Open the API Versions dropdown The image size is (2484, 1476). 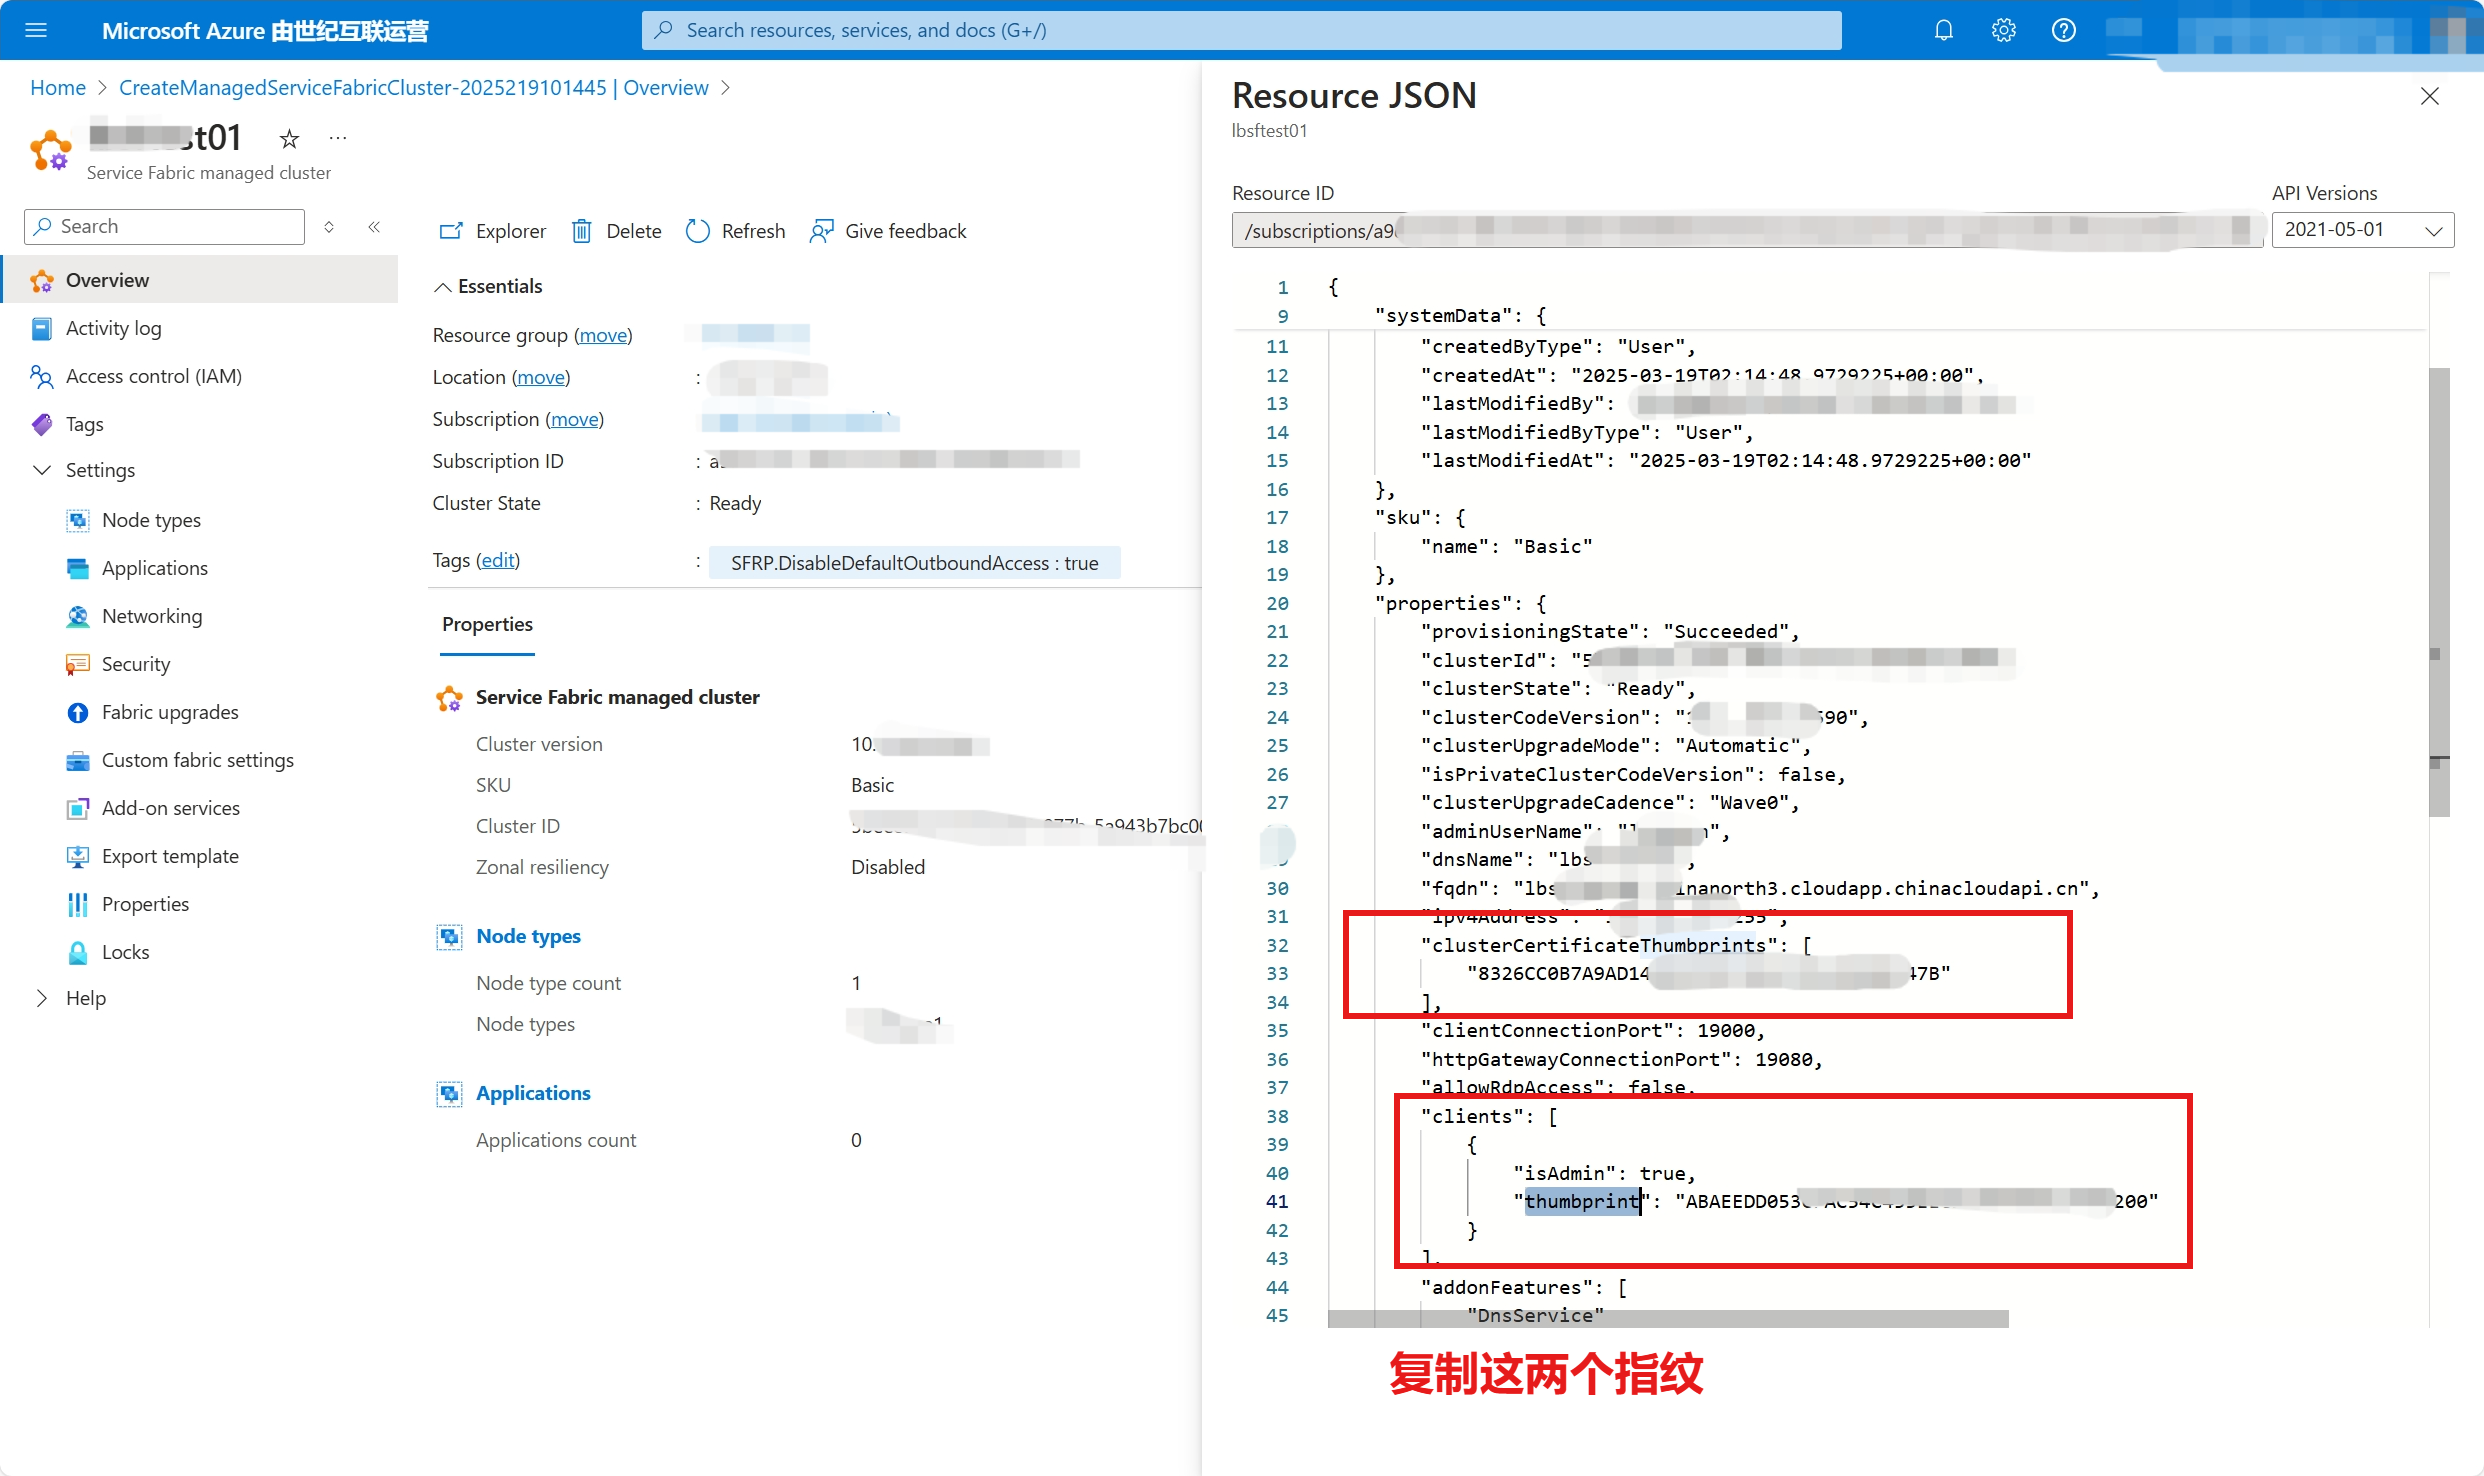(2362, 230)
